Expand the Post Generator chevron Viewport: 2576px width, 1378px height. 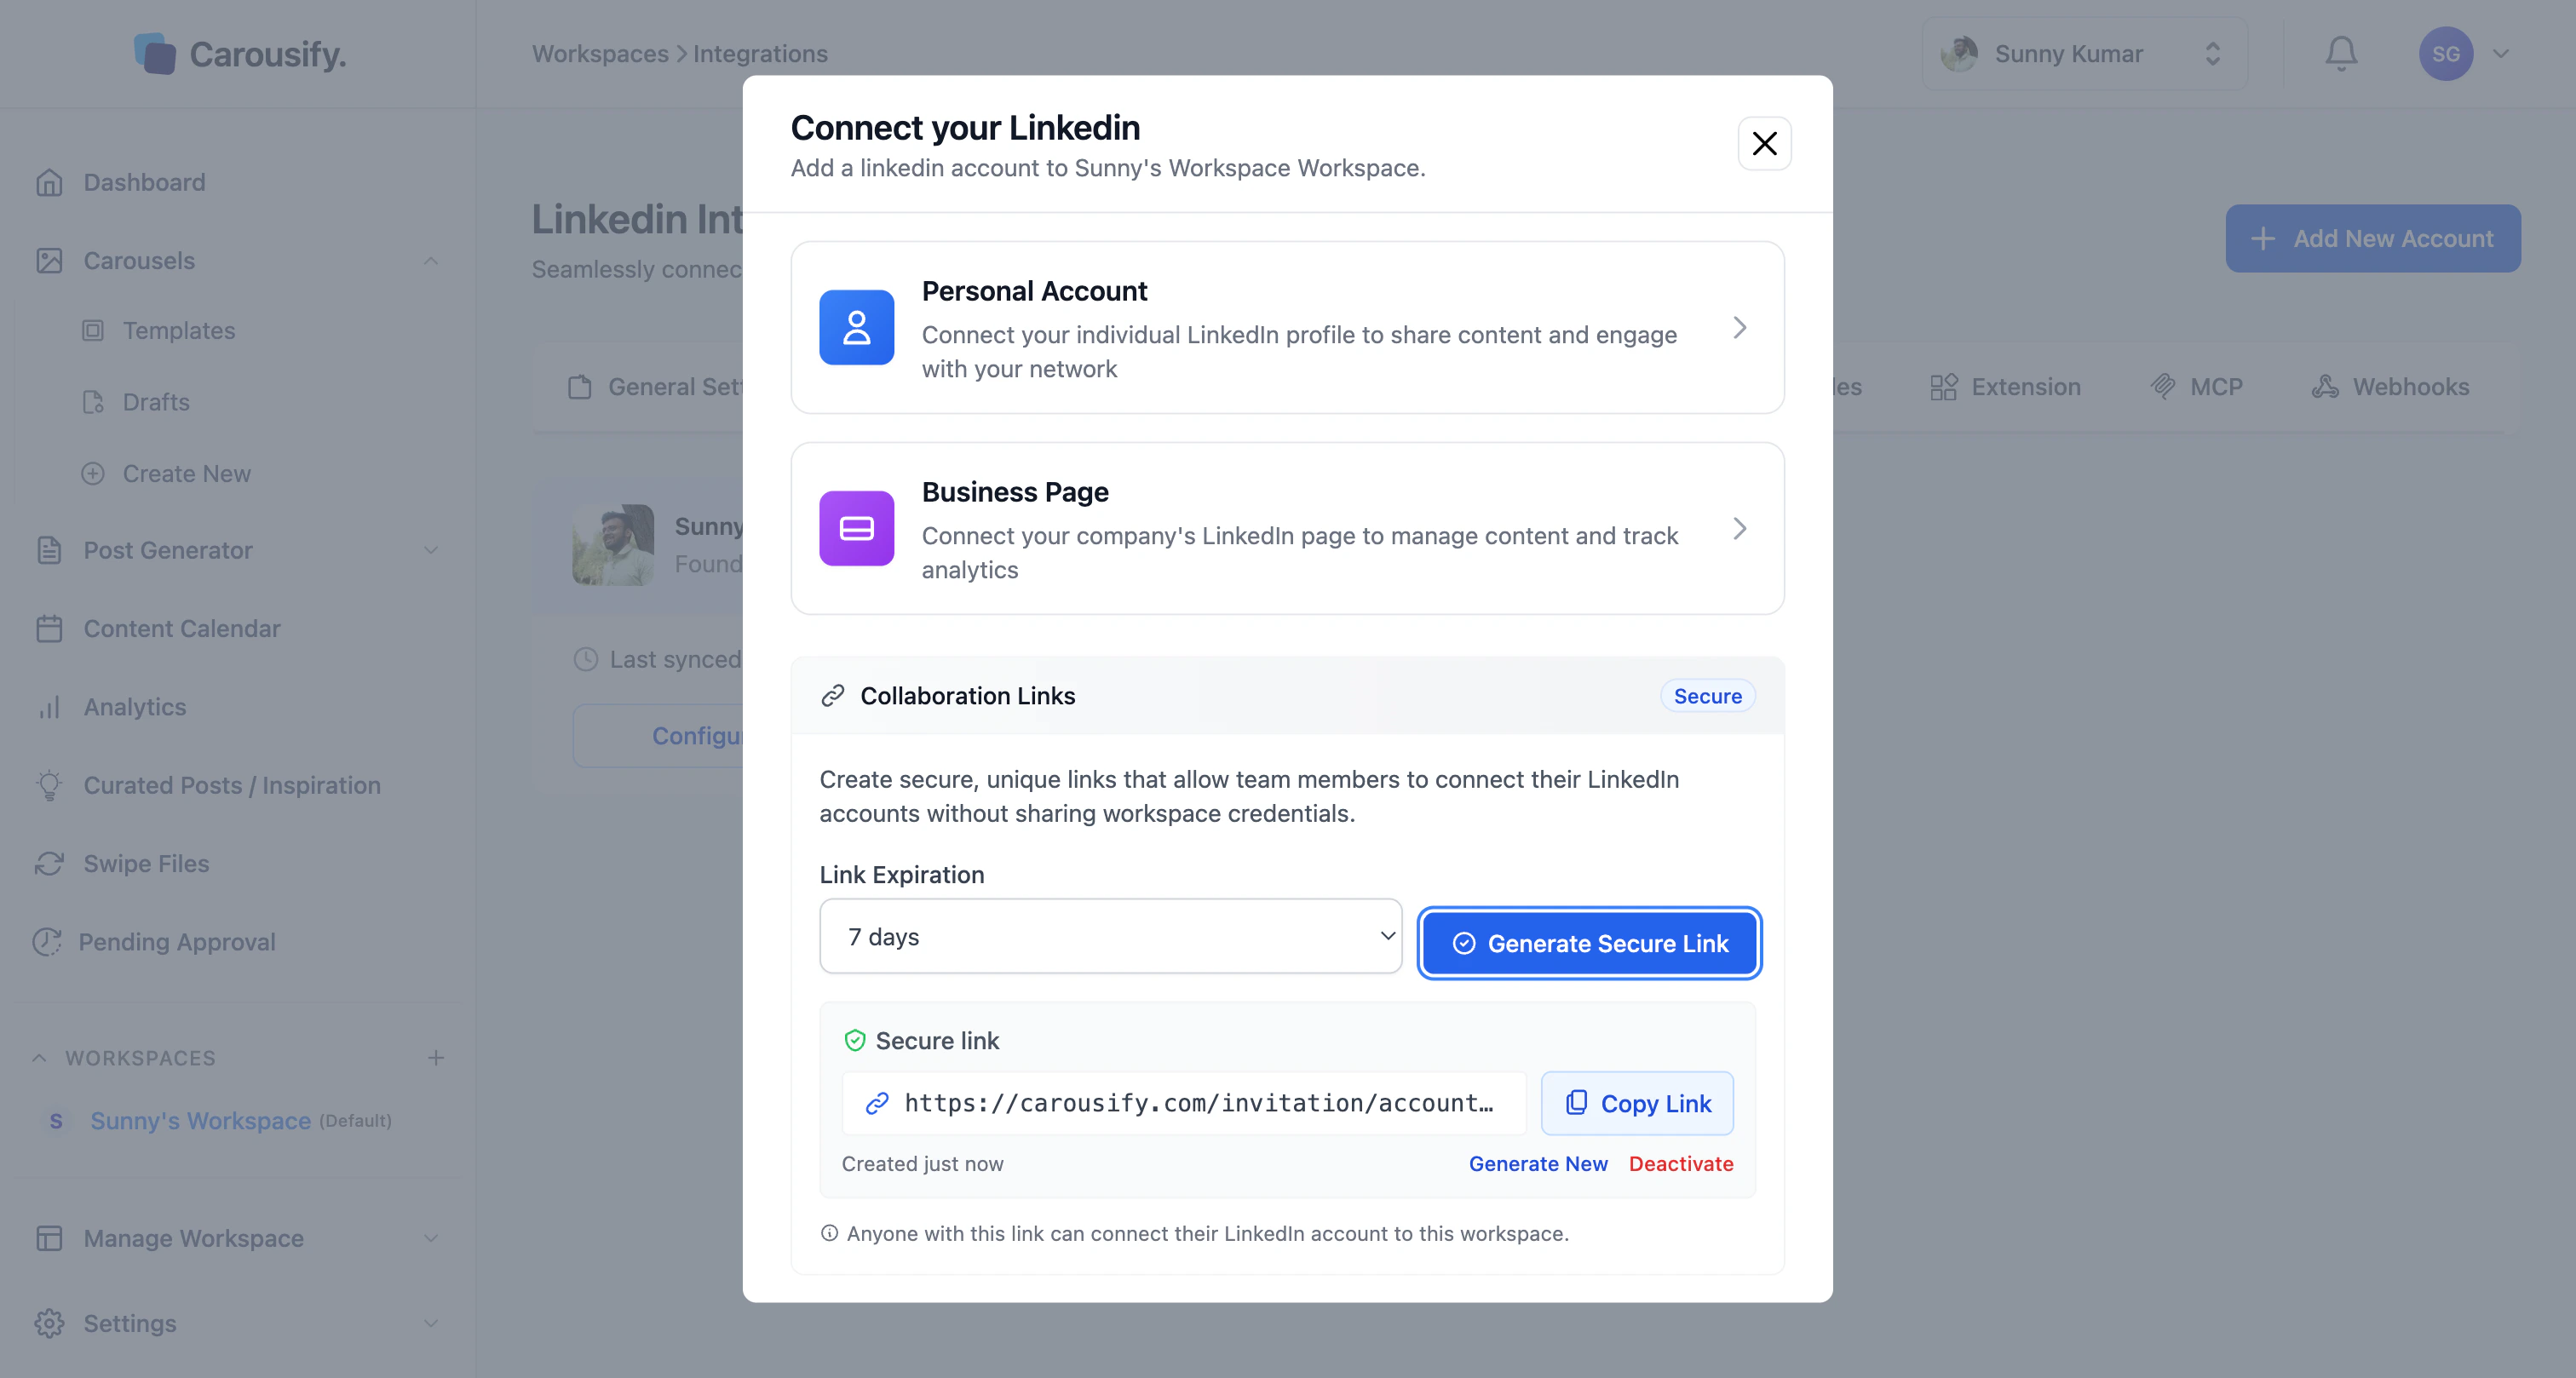pyautogui.click(x=431, y=550)
